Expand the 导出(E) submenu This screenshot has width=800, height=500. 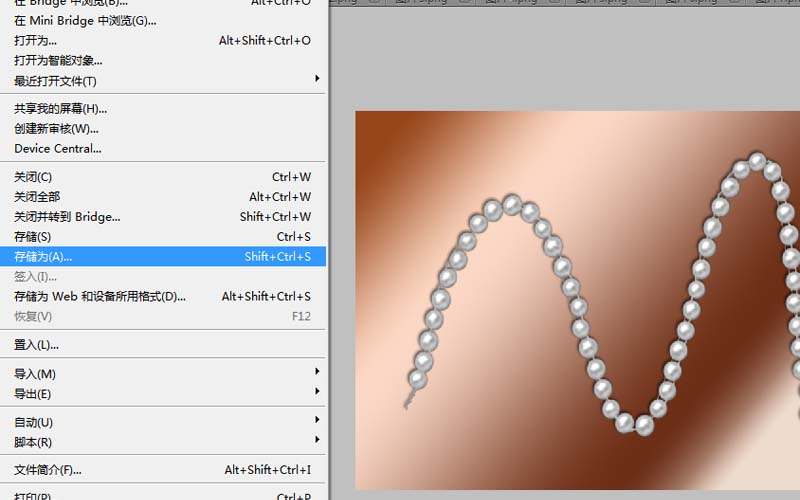163,394
